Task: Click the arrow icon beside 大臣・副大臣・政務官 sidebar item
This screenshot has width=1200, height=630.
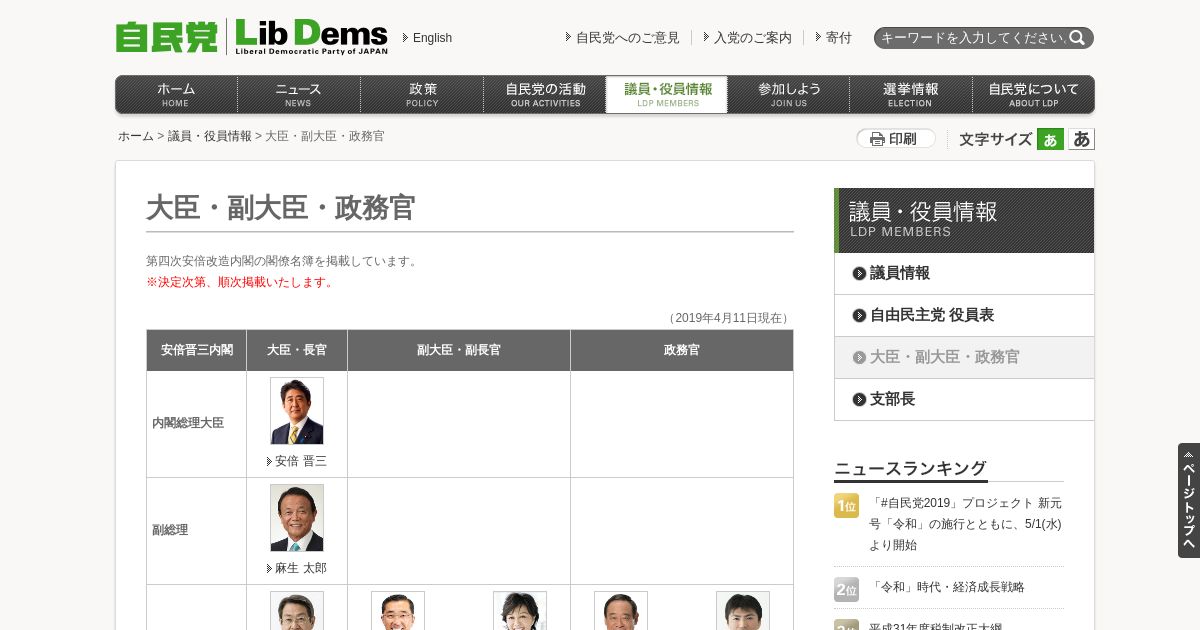Action: [x=859, y=357]
